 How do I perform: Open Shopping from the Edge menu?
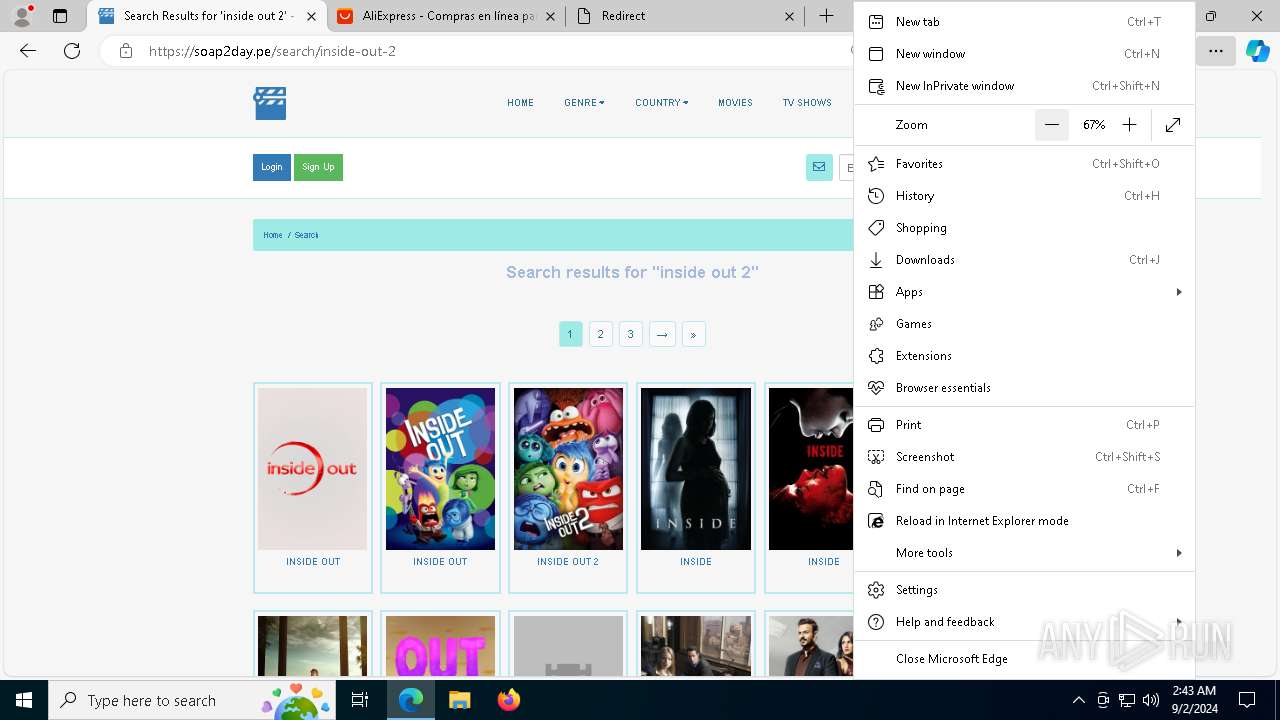tap(1025, 228)
